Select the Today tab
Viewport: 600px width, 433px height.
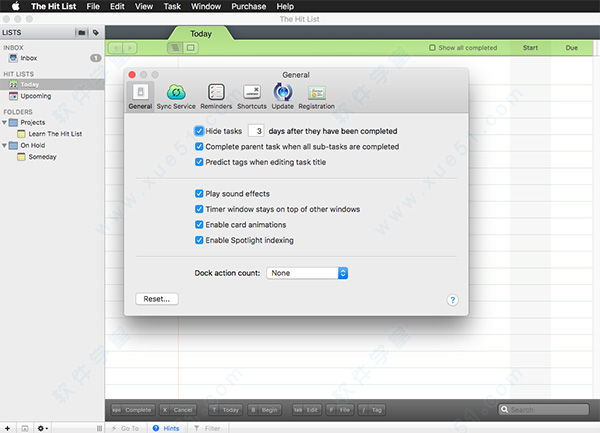coord(201,34)
